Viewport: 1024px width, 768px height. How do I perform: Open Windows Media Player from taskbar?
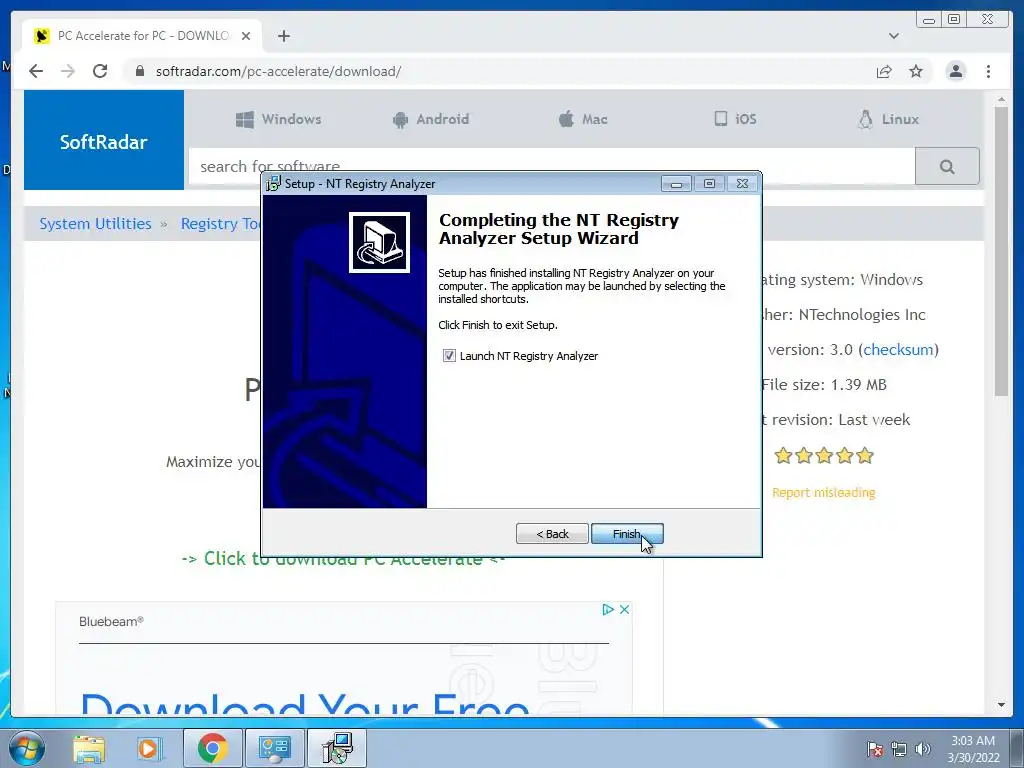click(149, 748)
